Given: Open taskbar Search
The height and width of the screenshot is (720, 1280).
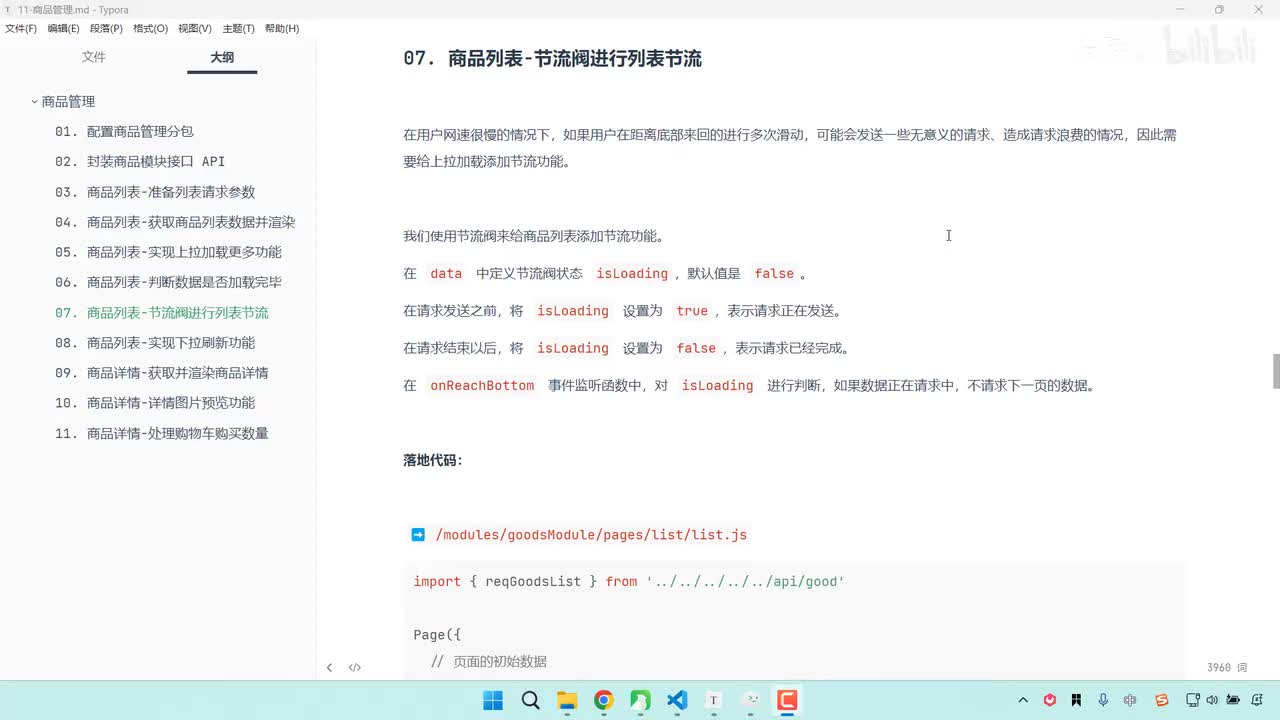Looking at the screenshot, I should (x=530, y=700).
